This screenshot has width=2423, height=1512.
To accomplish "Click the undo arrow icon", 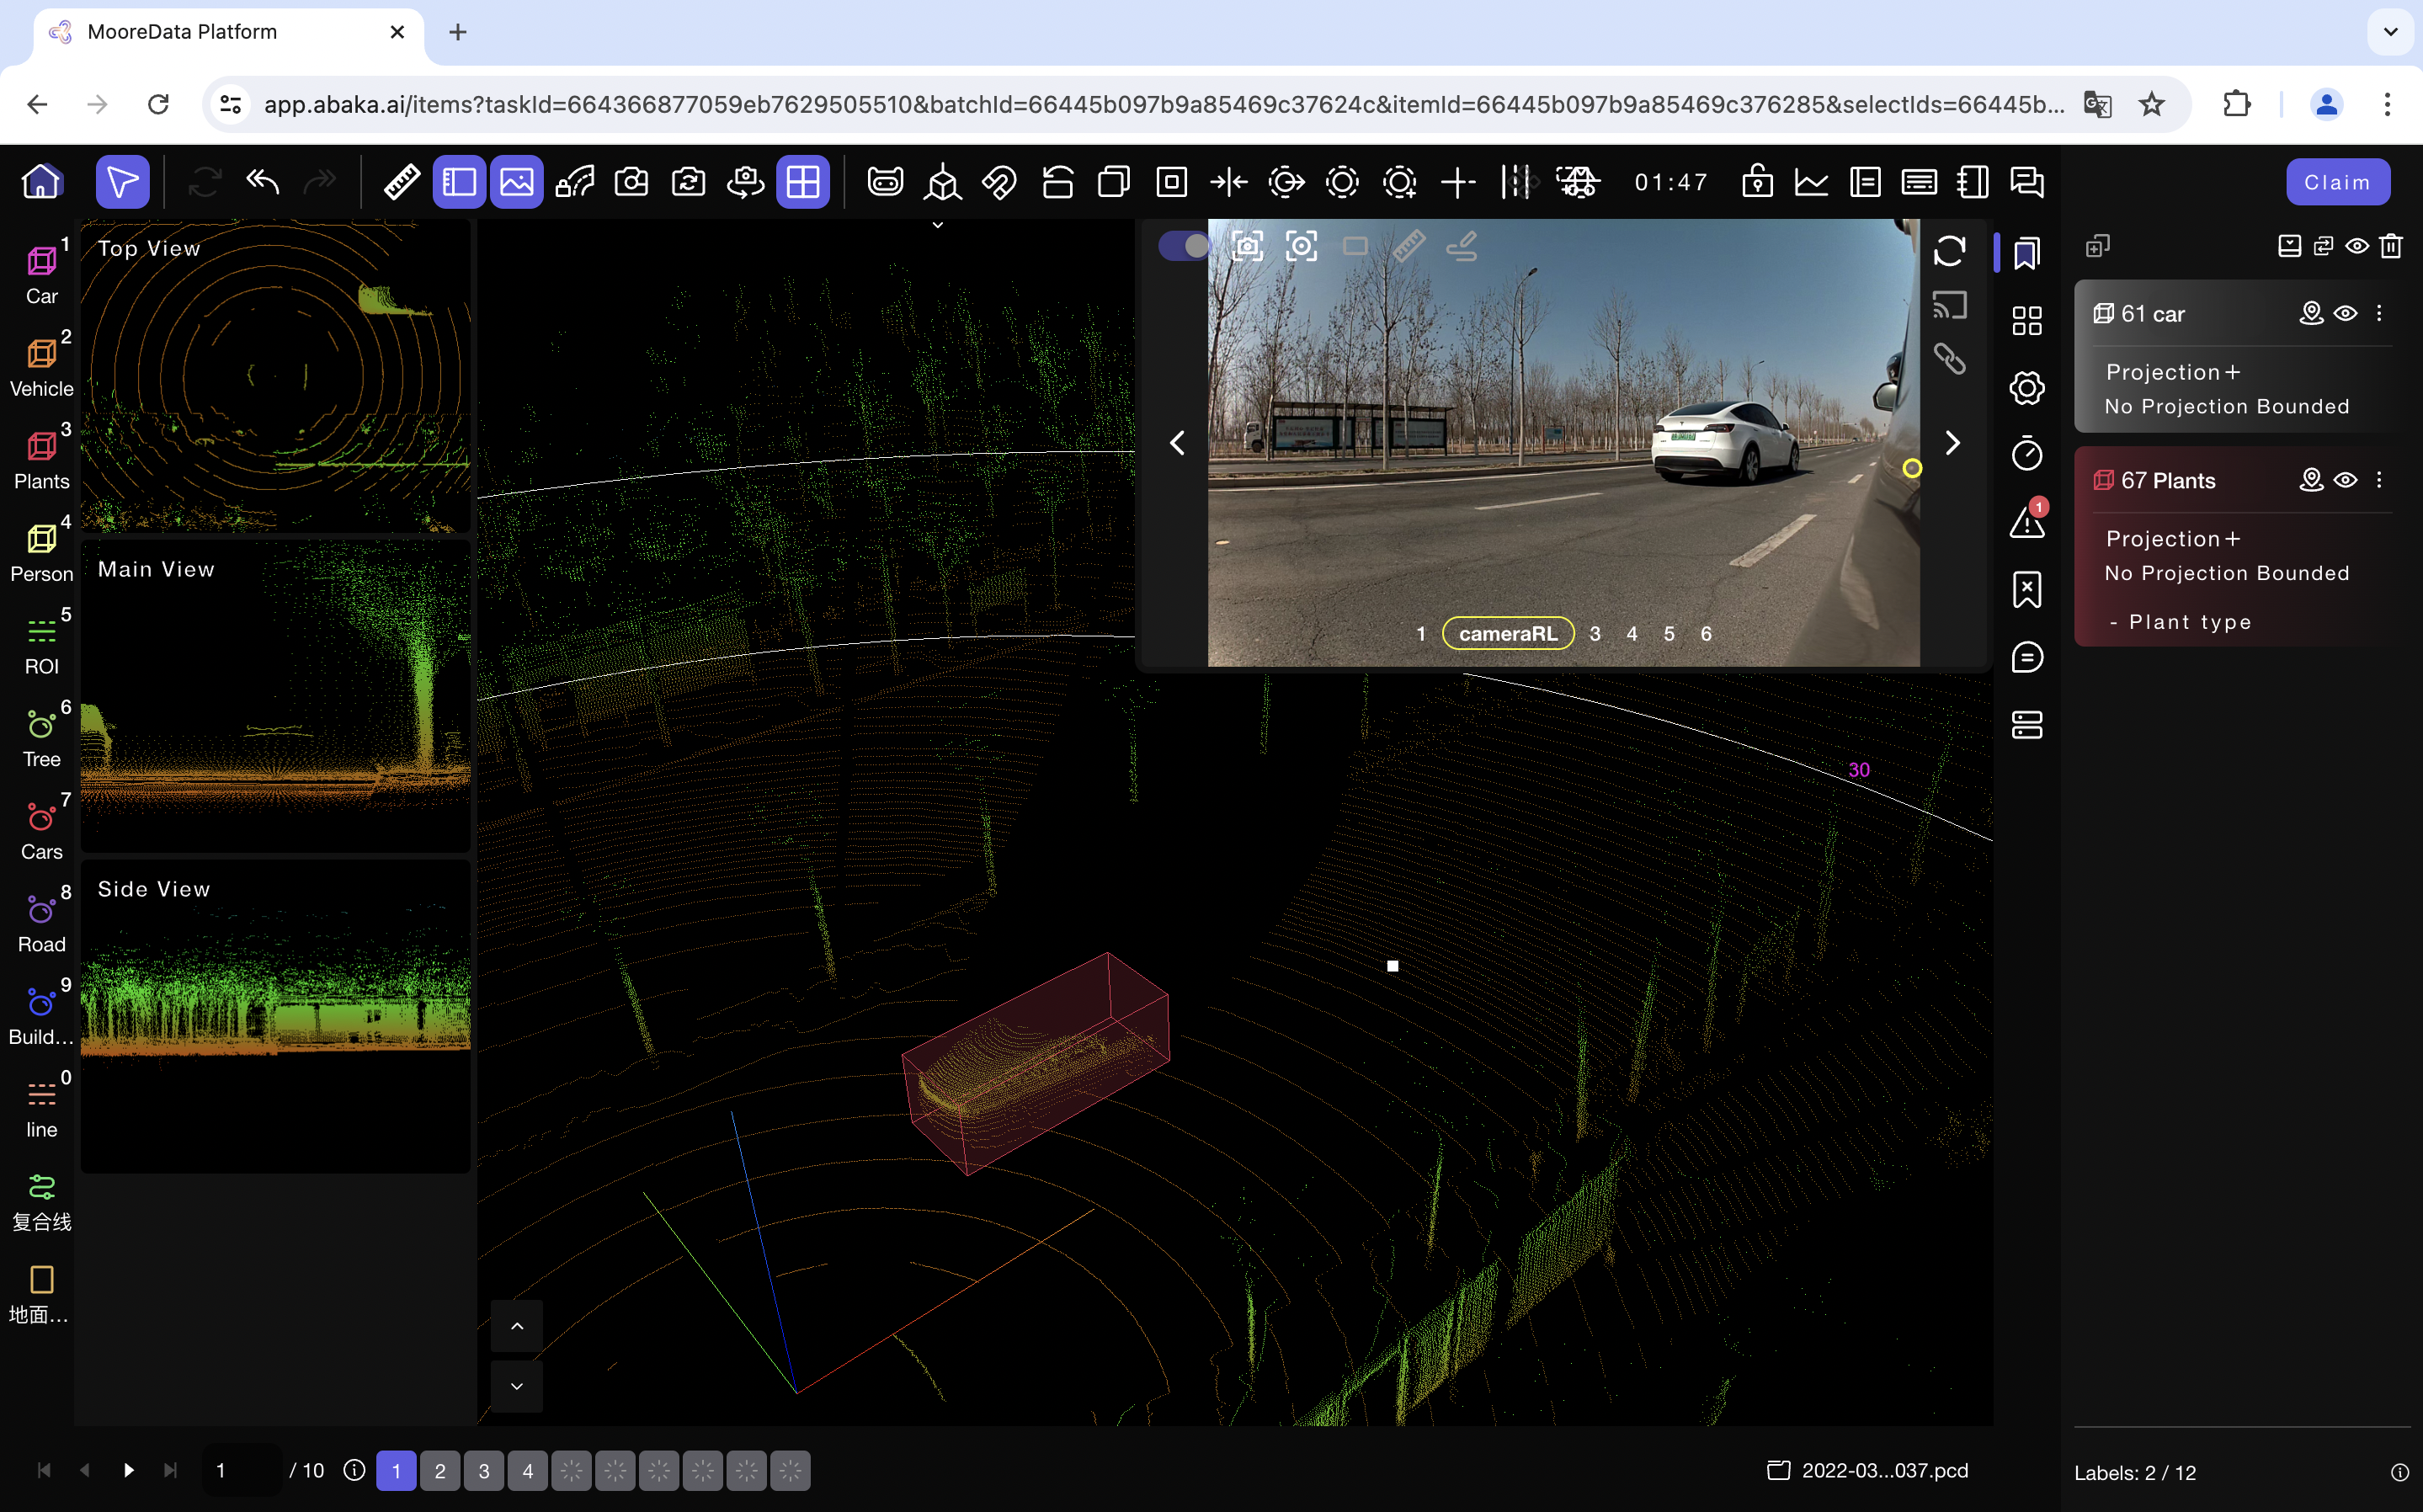I will point(263,182).
